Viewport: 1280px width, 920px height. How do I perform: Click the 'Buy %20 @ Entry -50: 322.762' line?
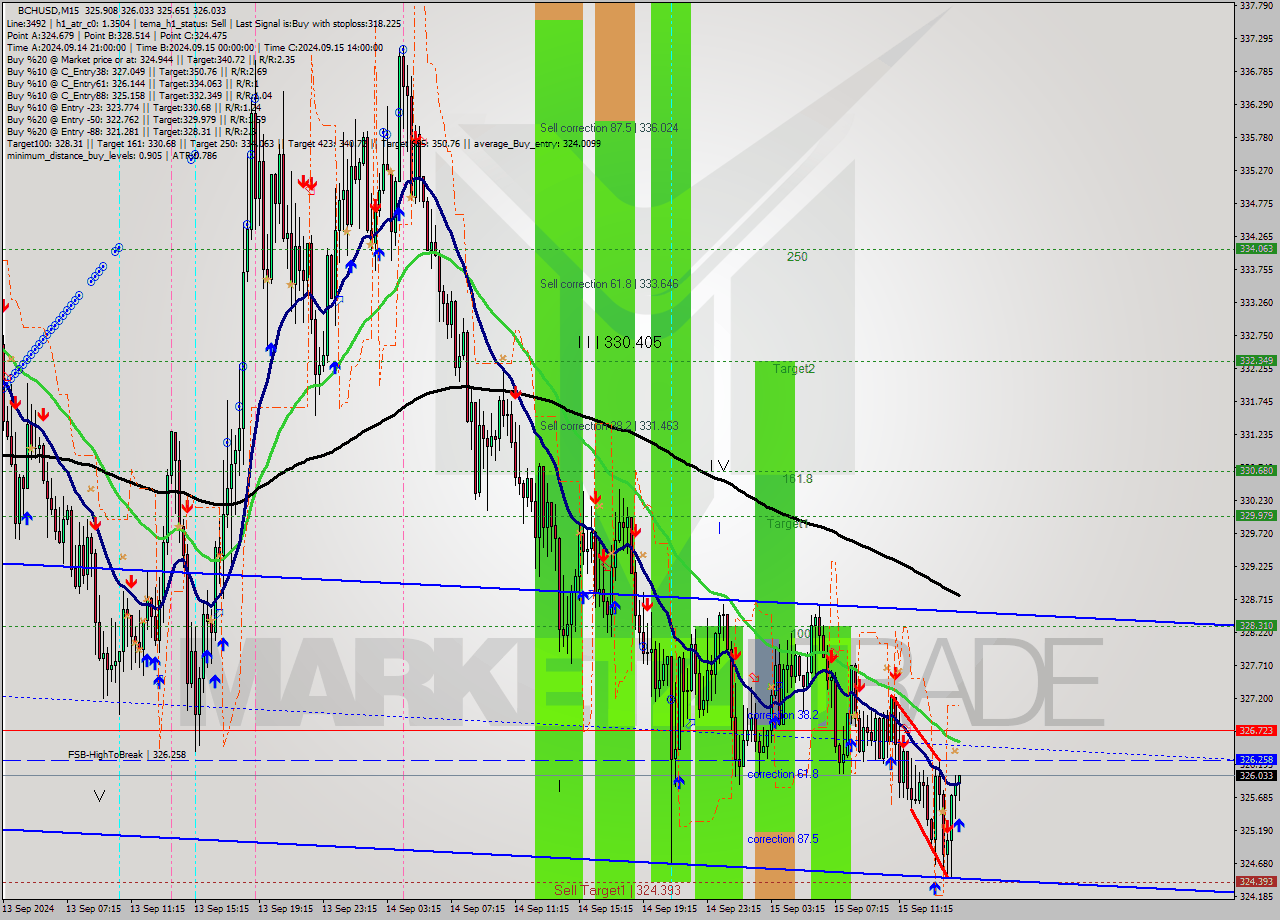click(x=136, y=119)
